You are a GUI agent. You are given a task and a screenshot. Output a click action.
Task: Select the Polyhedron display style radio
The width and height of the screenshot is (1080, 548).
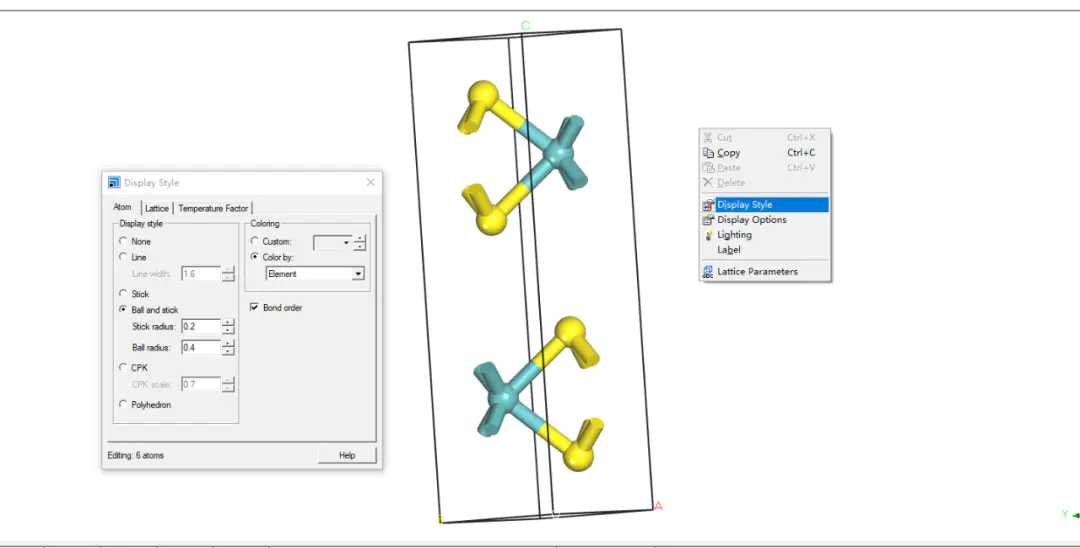pyautogui.click(x=123, y=404)
